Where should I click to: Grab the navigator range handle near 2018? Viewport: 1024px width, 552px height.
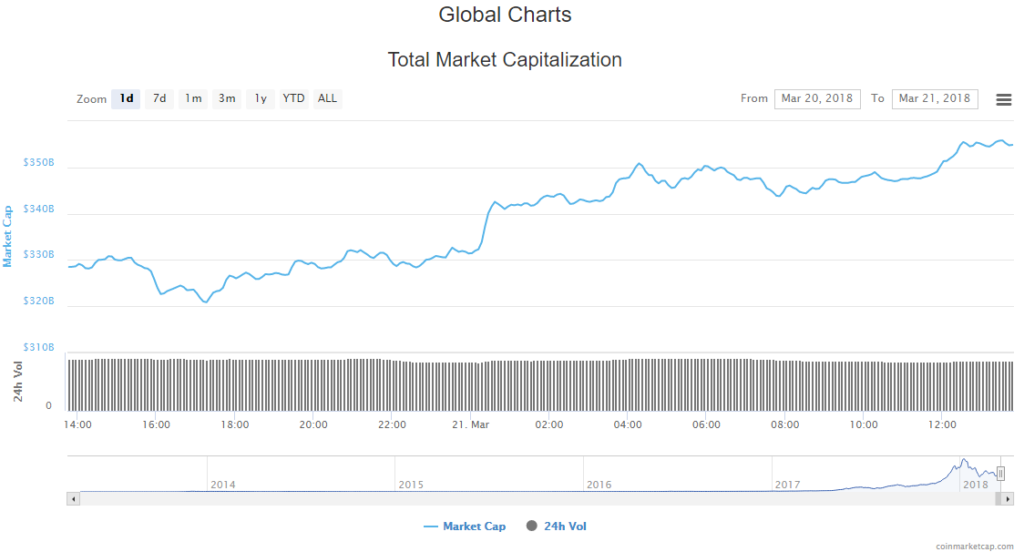(1000, 473)
